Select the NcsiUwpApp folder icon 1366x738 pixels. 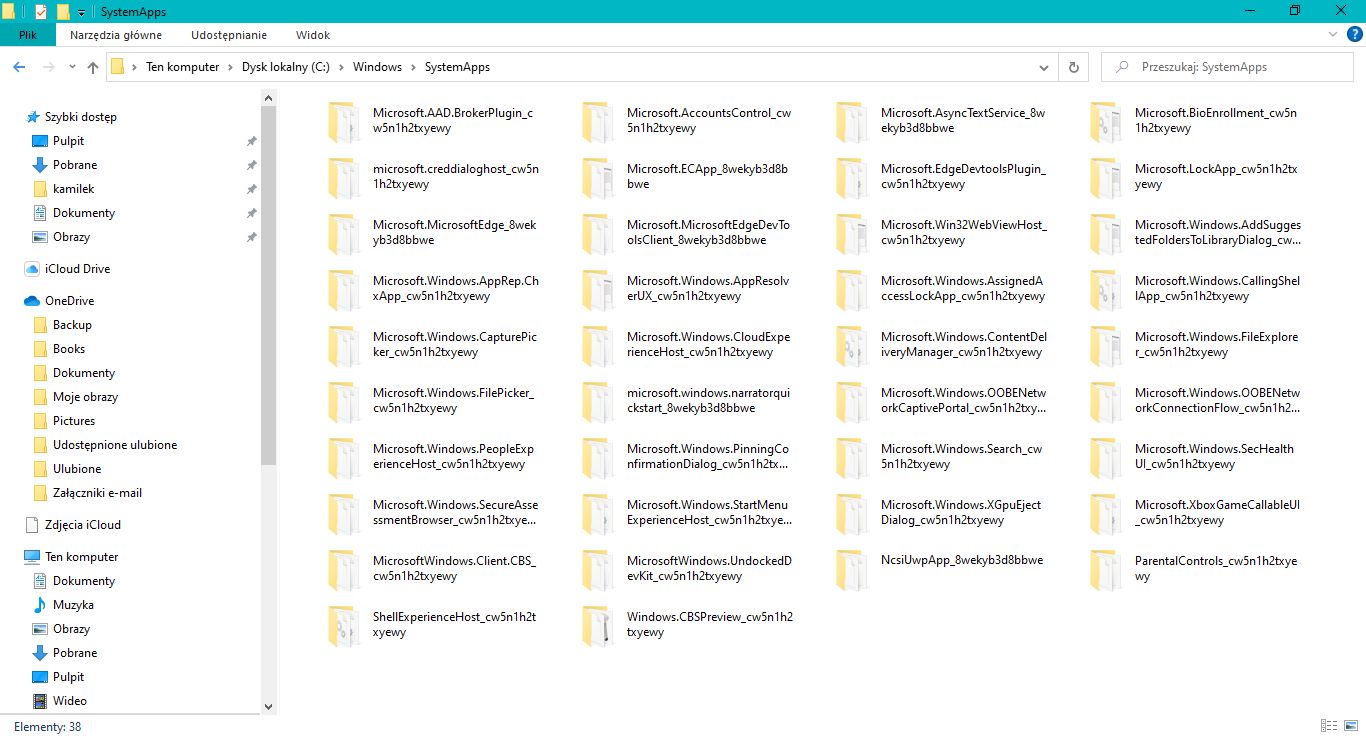coord(852,569)
